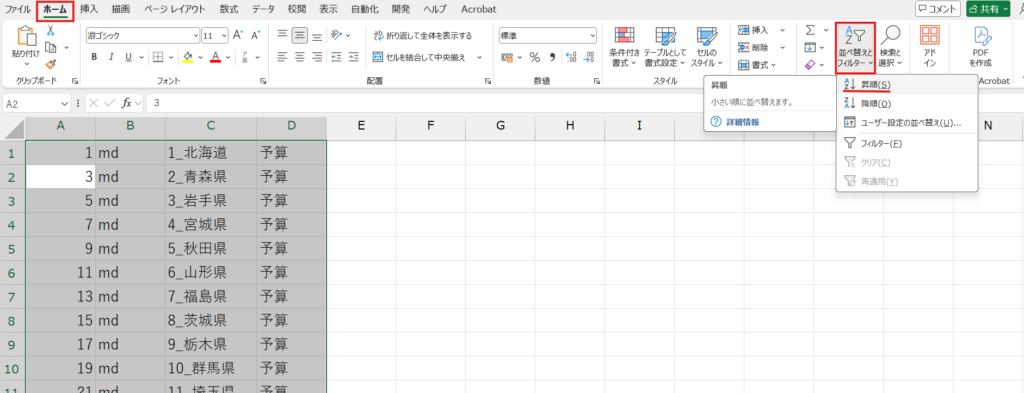This screenshot has width=1024, height=393.
Task: Switch to the 挿入 ribbon tab
Action: 89,9
